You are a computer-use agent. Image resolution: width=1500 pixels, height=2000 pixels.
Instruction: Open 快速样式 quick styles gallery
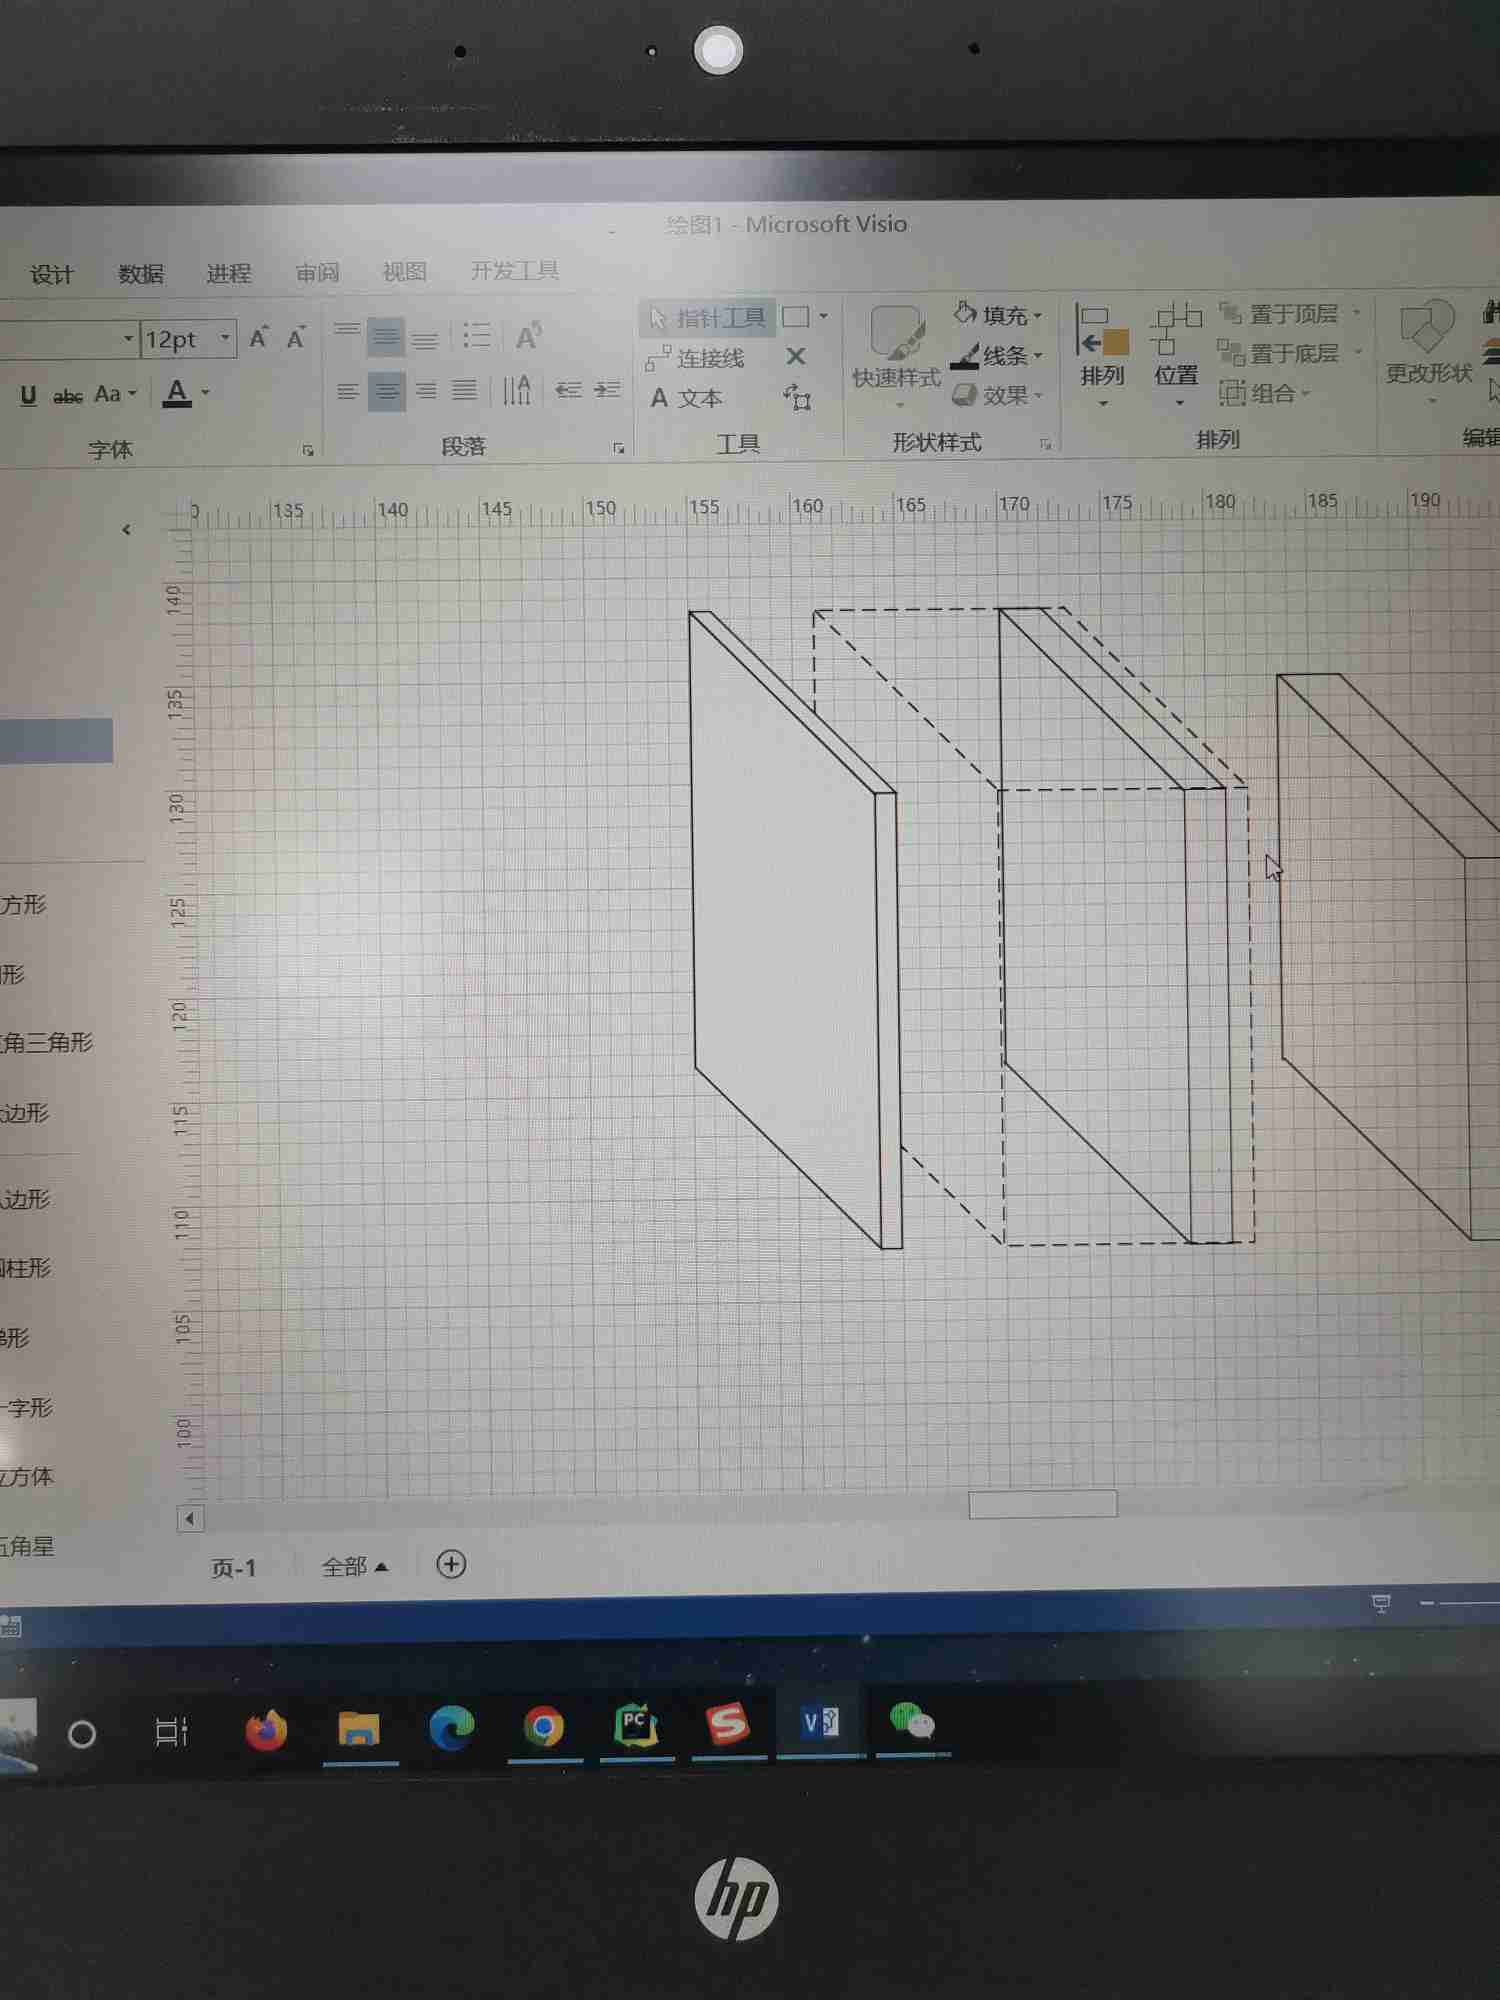[896, 350]
